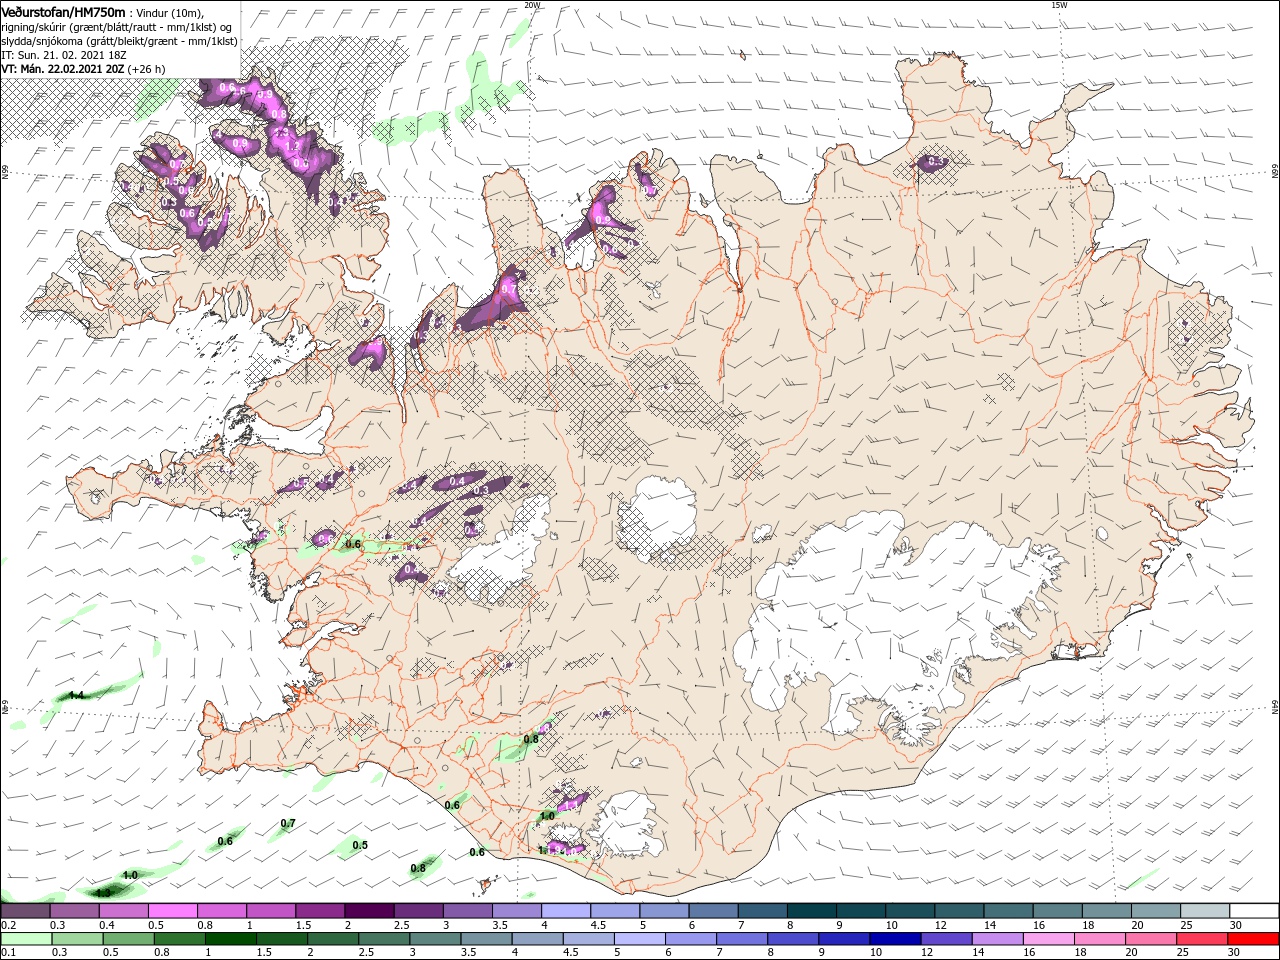Click the Veðurstofan/HM750m title text
Screen dimensions: 1280x960
click(x=63, y=11)
